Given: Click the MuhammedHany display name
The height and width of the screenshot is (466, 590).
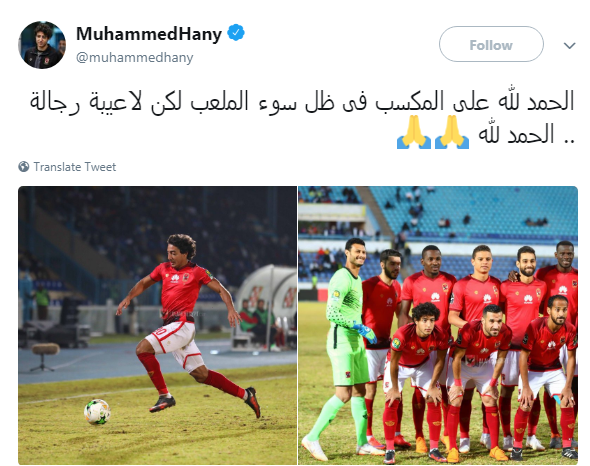Looking at the screenshot, I should point(149,34).
